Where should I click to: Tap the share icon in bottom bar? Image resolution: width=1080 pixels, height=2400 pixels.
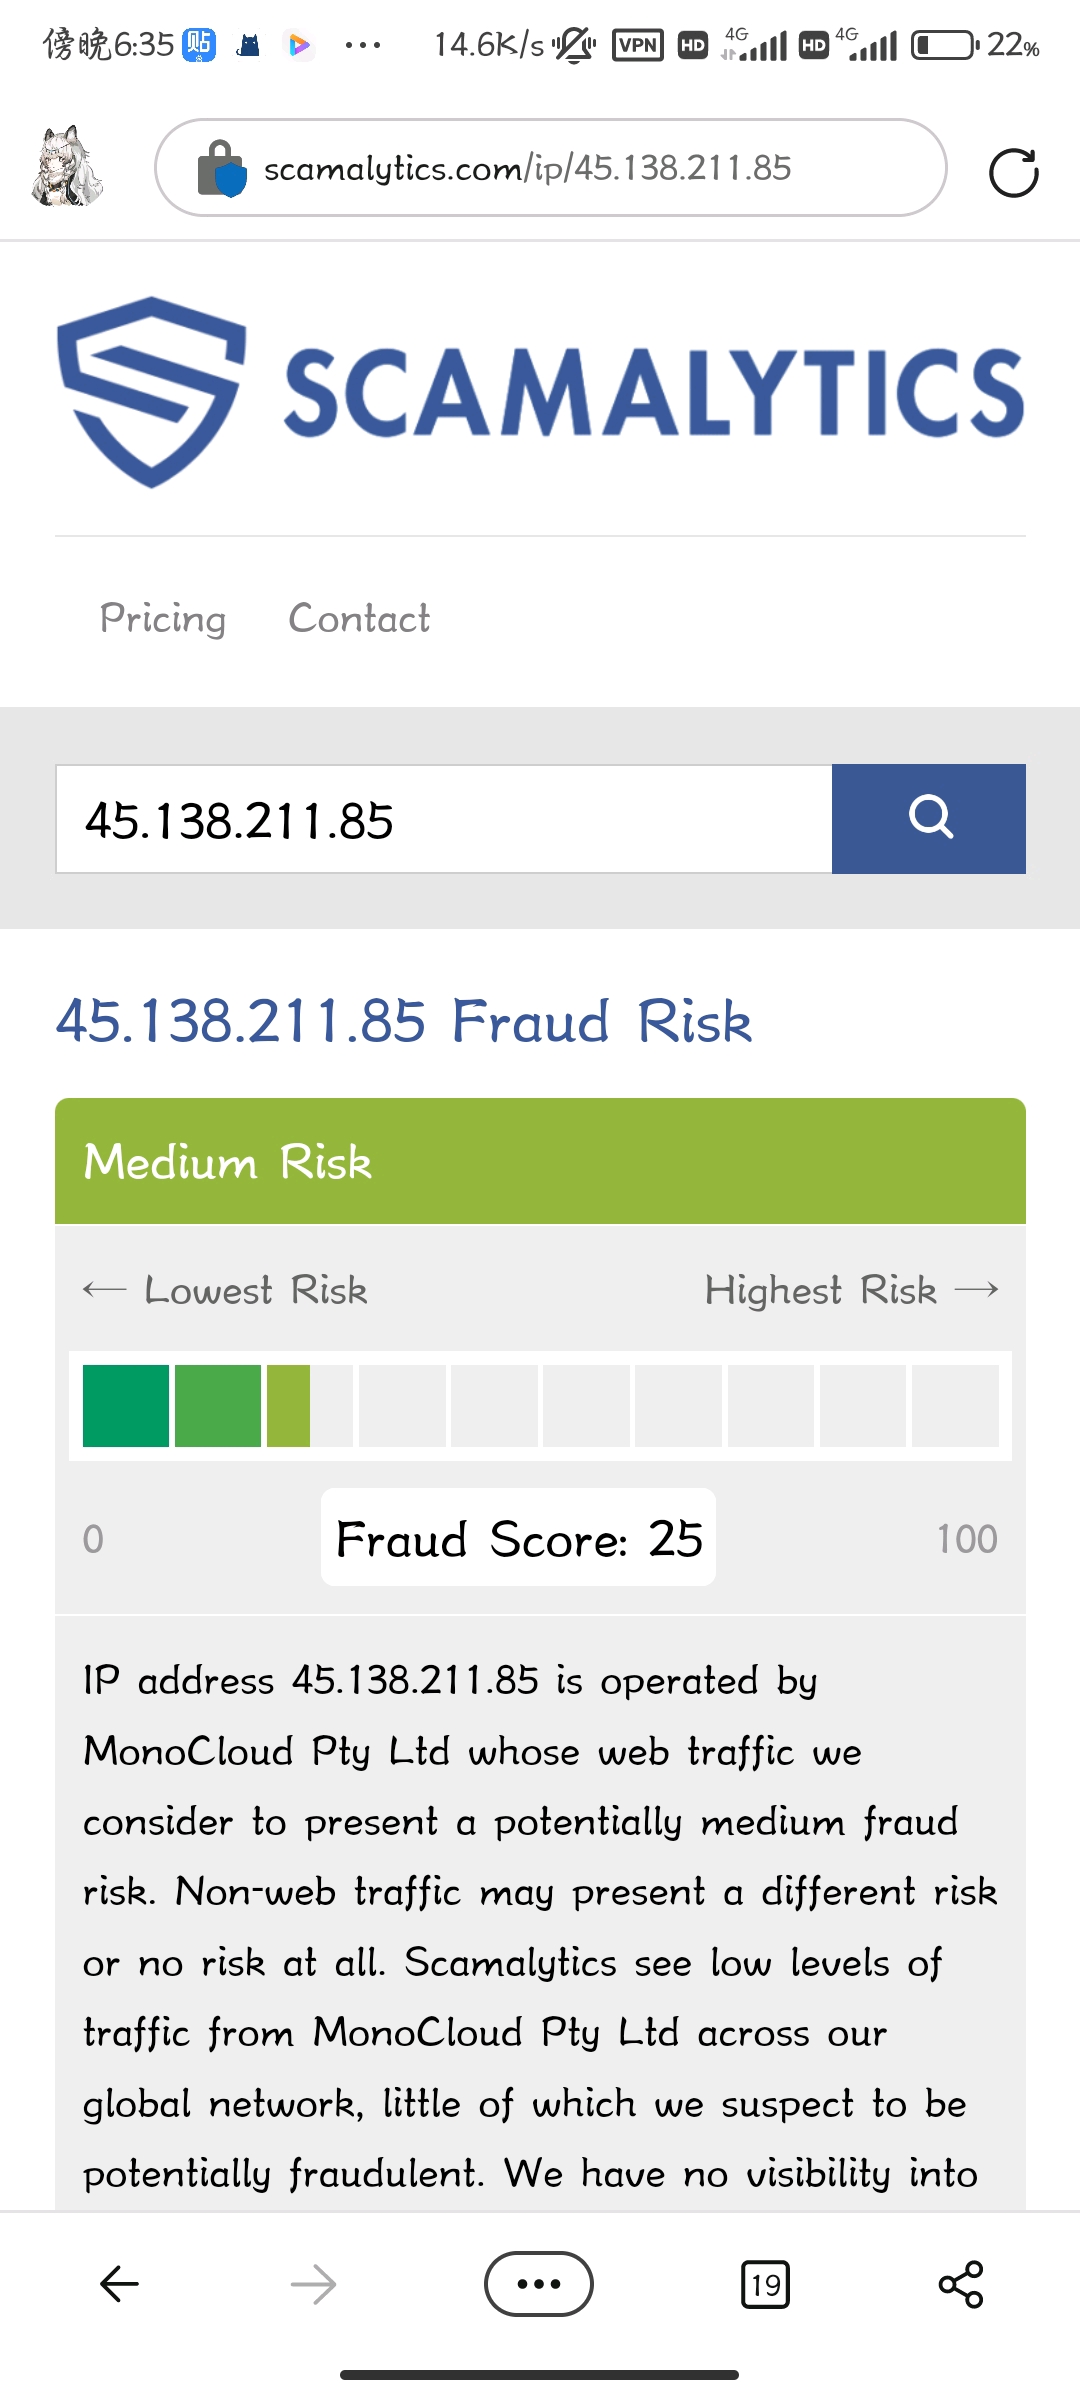point(961,2284)
